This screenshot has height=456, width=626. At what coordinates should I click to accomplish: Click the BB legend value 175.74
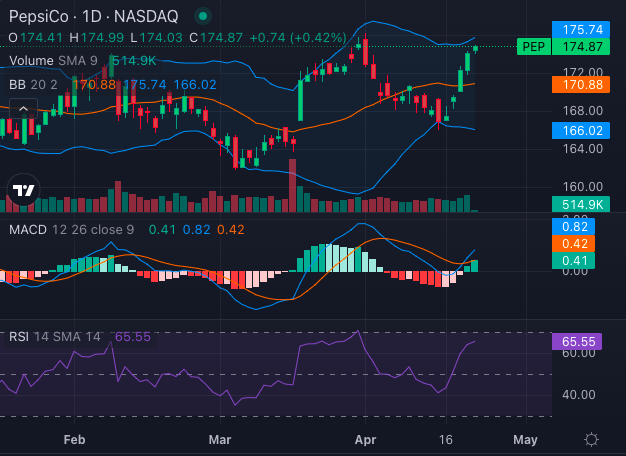click(x=145, y=85)
